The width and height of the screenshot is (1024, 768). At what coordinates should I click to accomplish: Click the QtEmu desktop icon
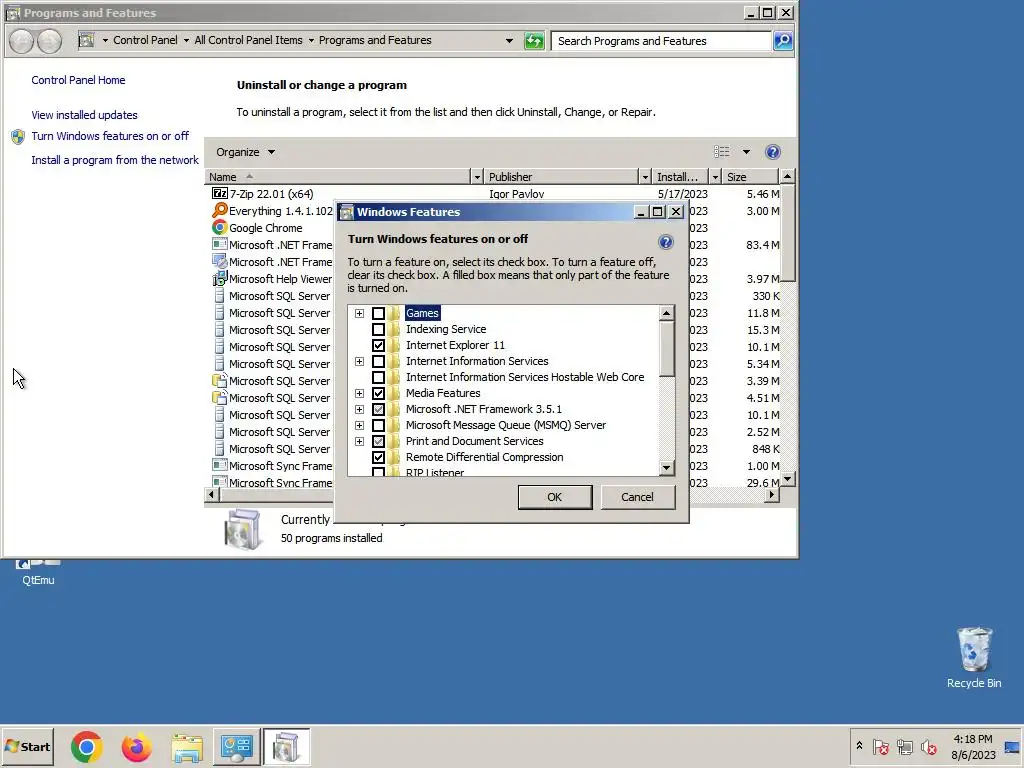[38, 573]
